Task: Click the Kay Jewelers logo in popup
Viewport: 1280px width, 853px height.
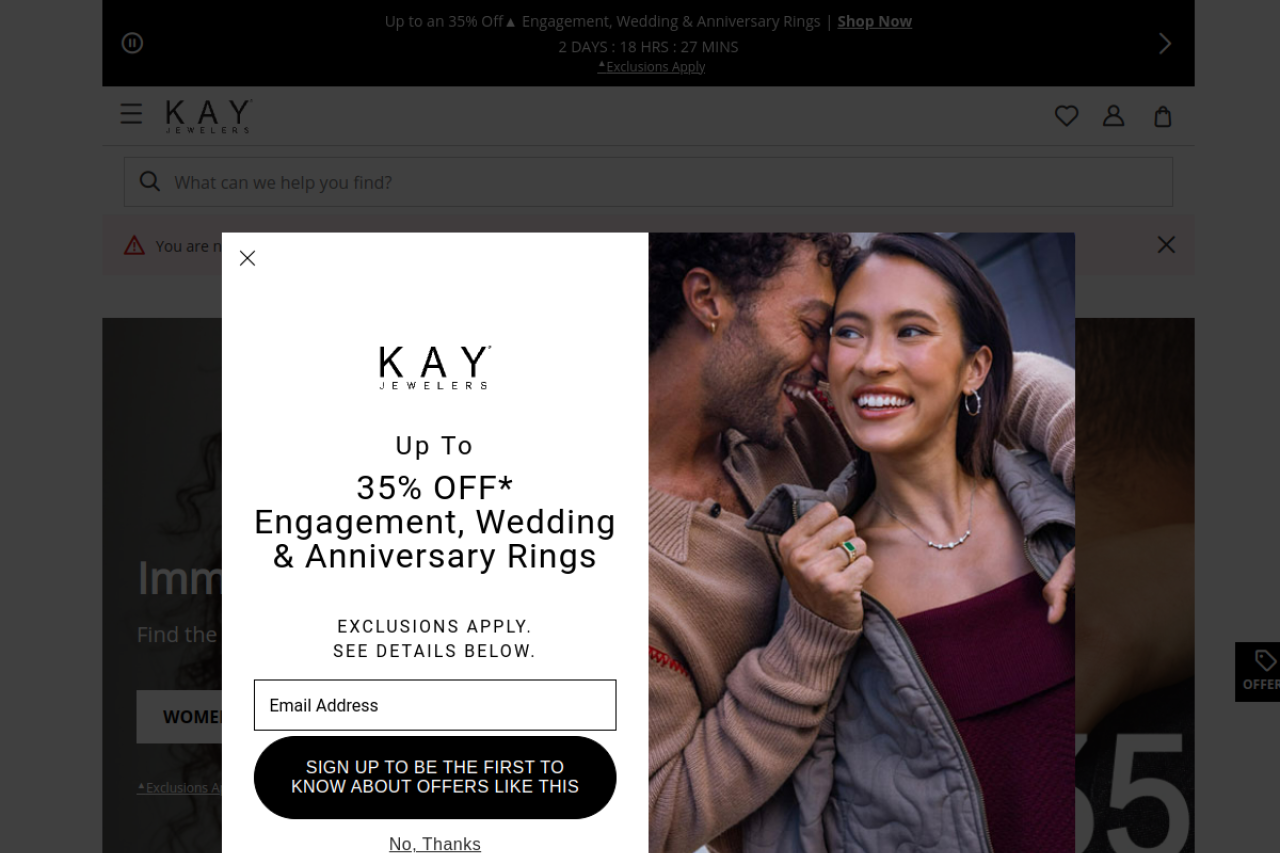Action: pyautogui.click(x=435, y=367)
